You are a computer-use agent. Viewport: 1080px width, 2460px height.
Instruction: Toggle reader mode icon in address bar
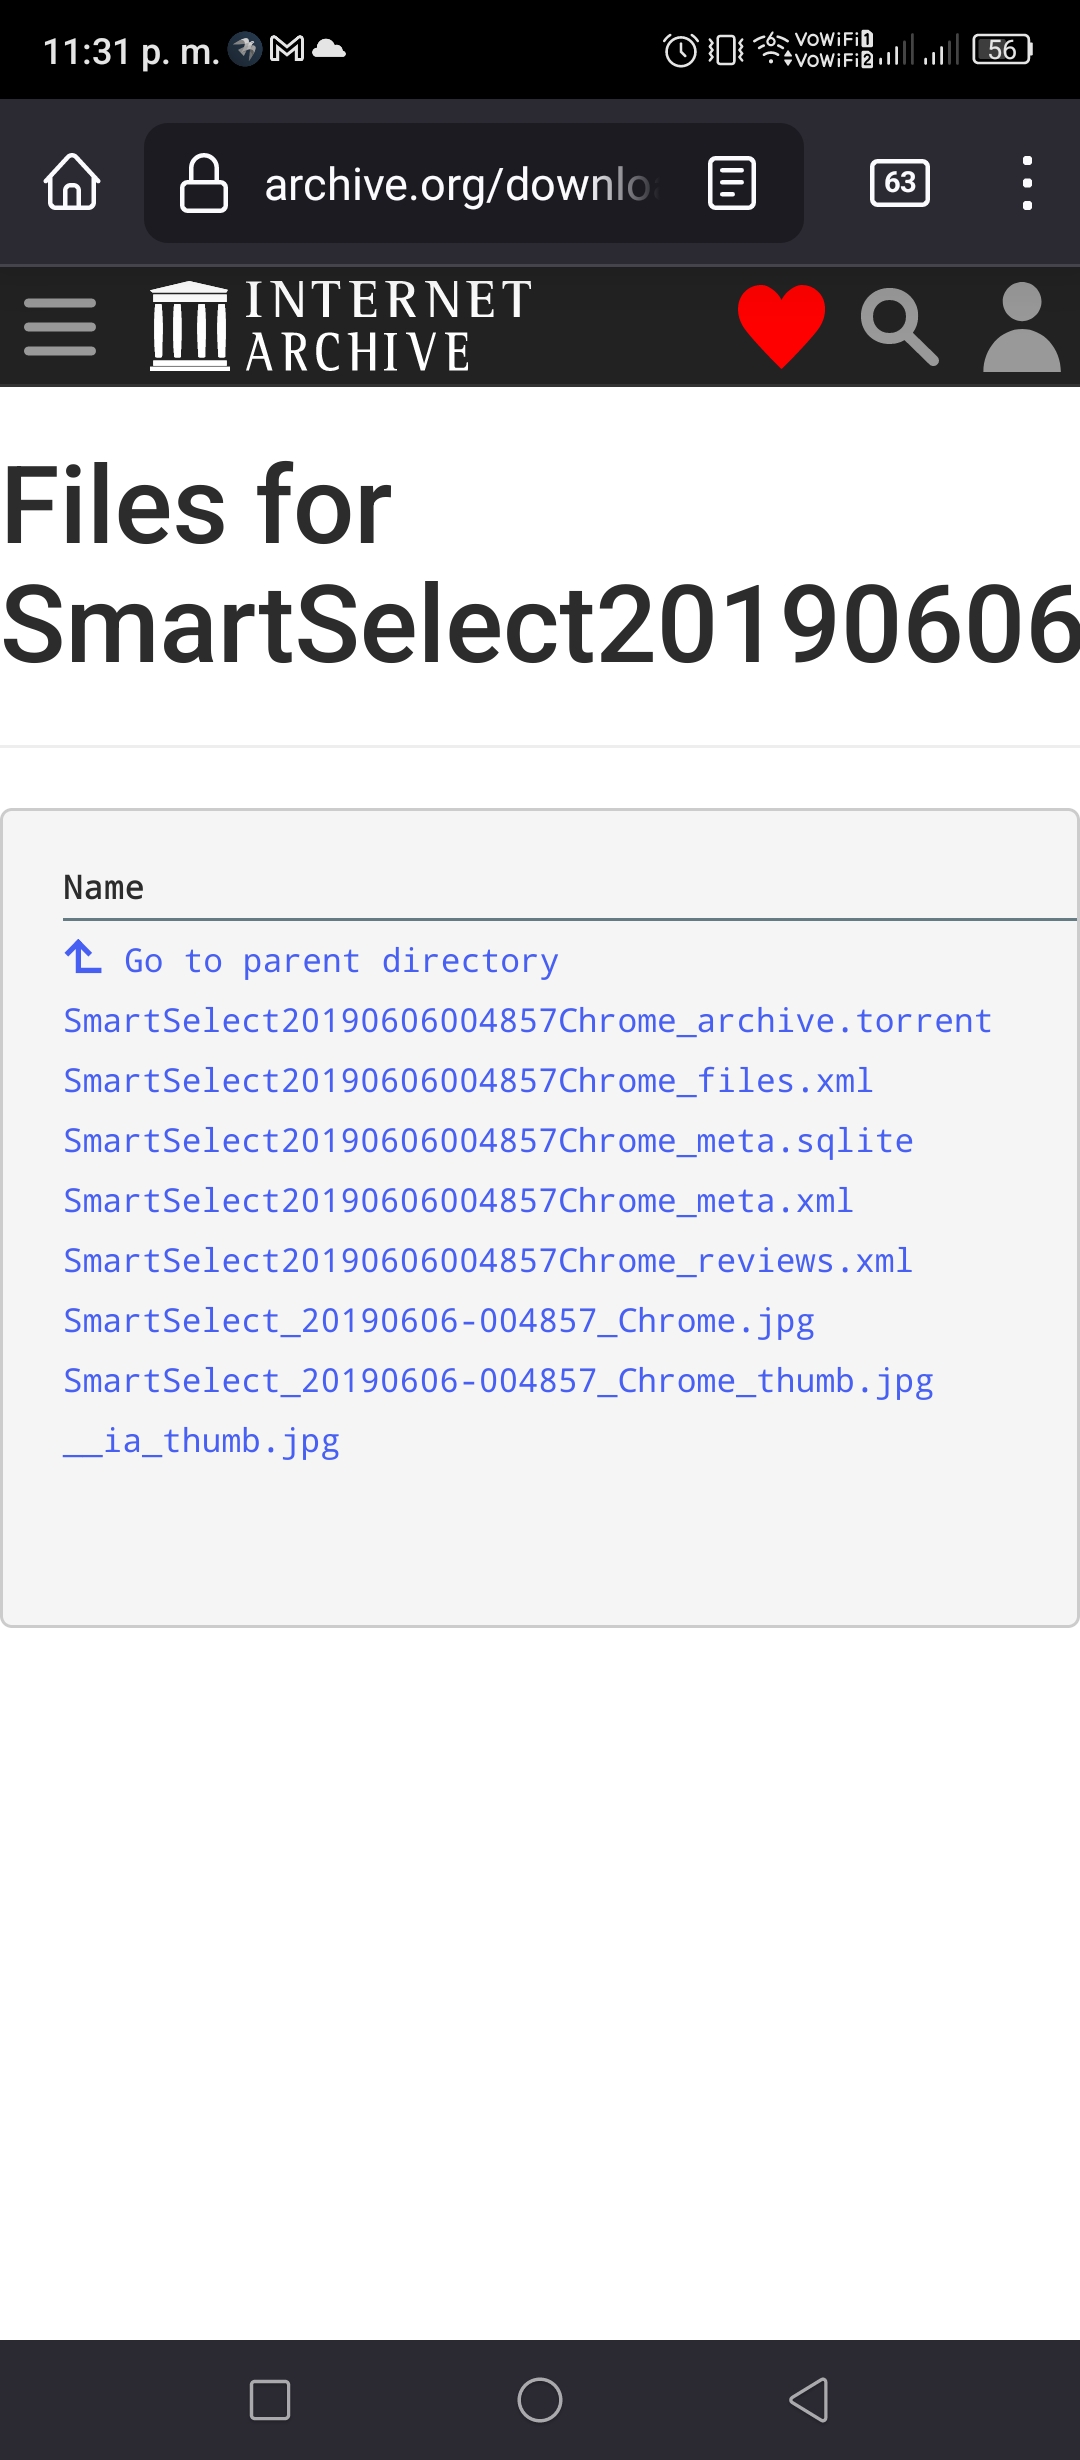[x=731, y=183]
